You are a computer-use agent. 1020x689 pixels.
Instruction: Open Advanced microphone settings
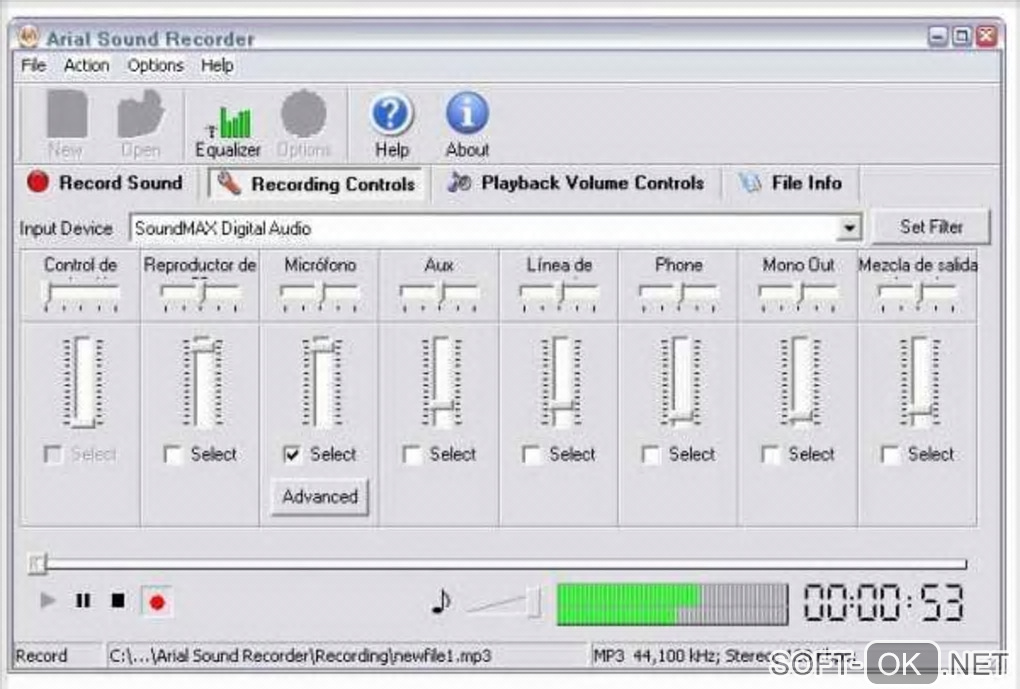319,497
